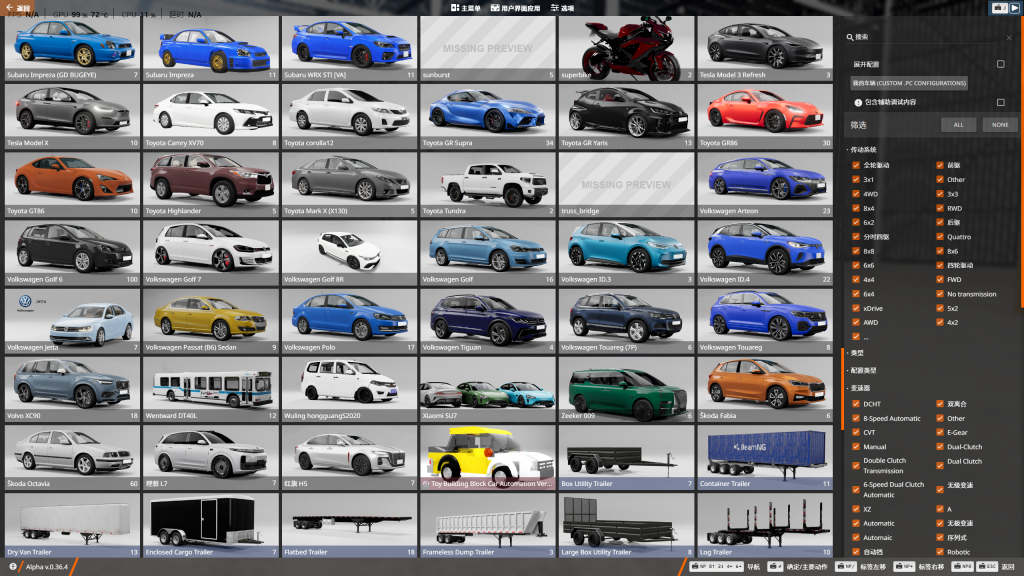Select the Toyota GR86 red car
The width and height of the screenshot is (1024, 576).
click(x=765, y=116)
